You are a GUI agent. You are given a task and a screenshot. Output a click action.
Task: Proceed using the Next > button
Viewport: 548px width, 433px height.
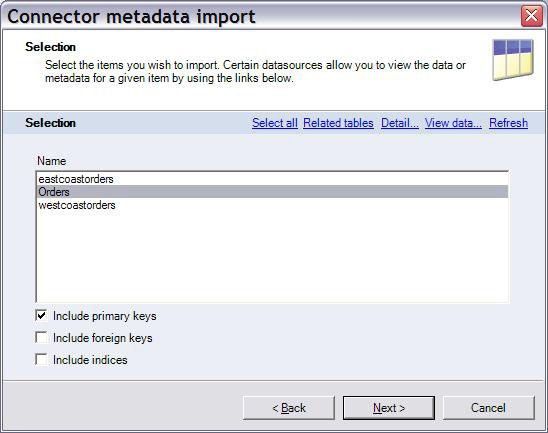pos(389,408)
